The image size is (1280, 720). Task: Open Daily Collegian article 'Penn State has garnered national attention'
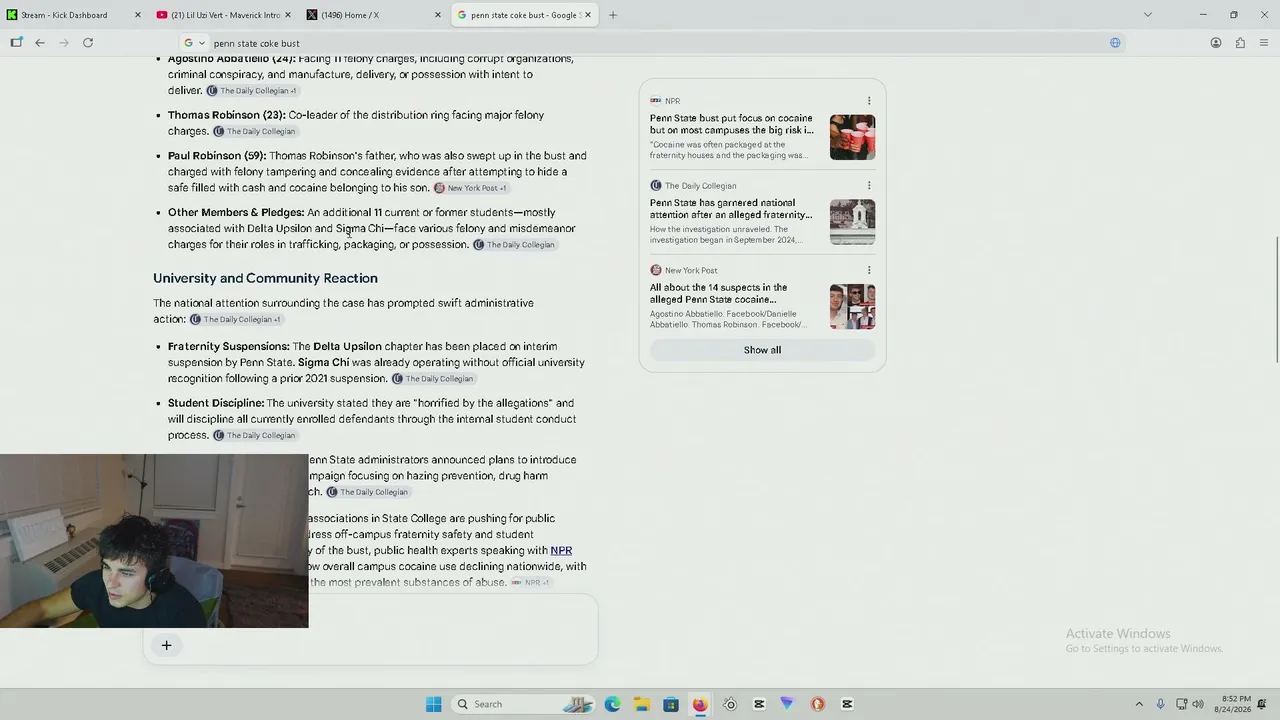coord(731,209)
